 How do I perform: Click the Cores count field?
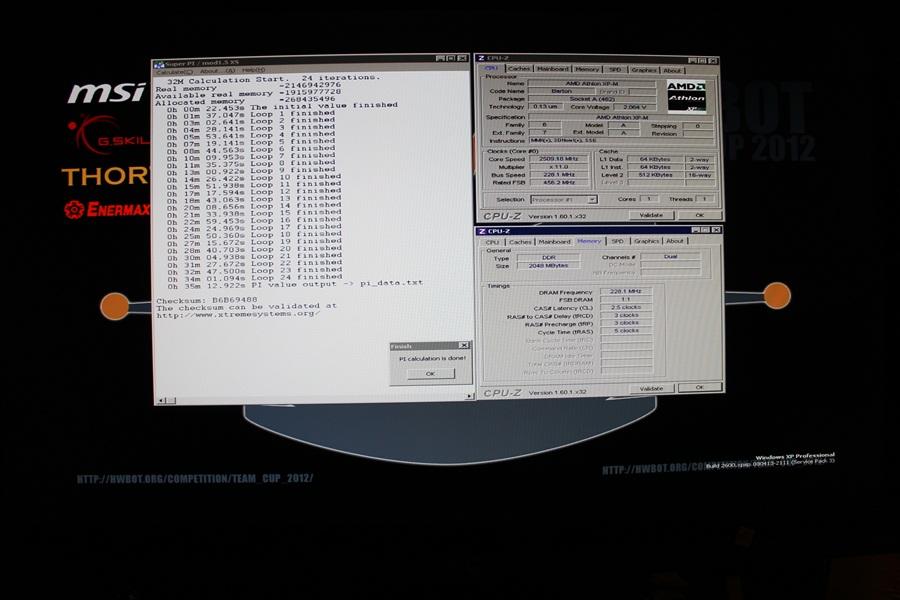[x=649, y=199]
